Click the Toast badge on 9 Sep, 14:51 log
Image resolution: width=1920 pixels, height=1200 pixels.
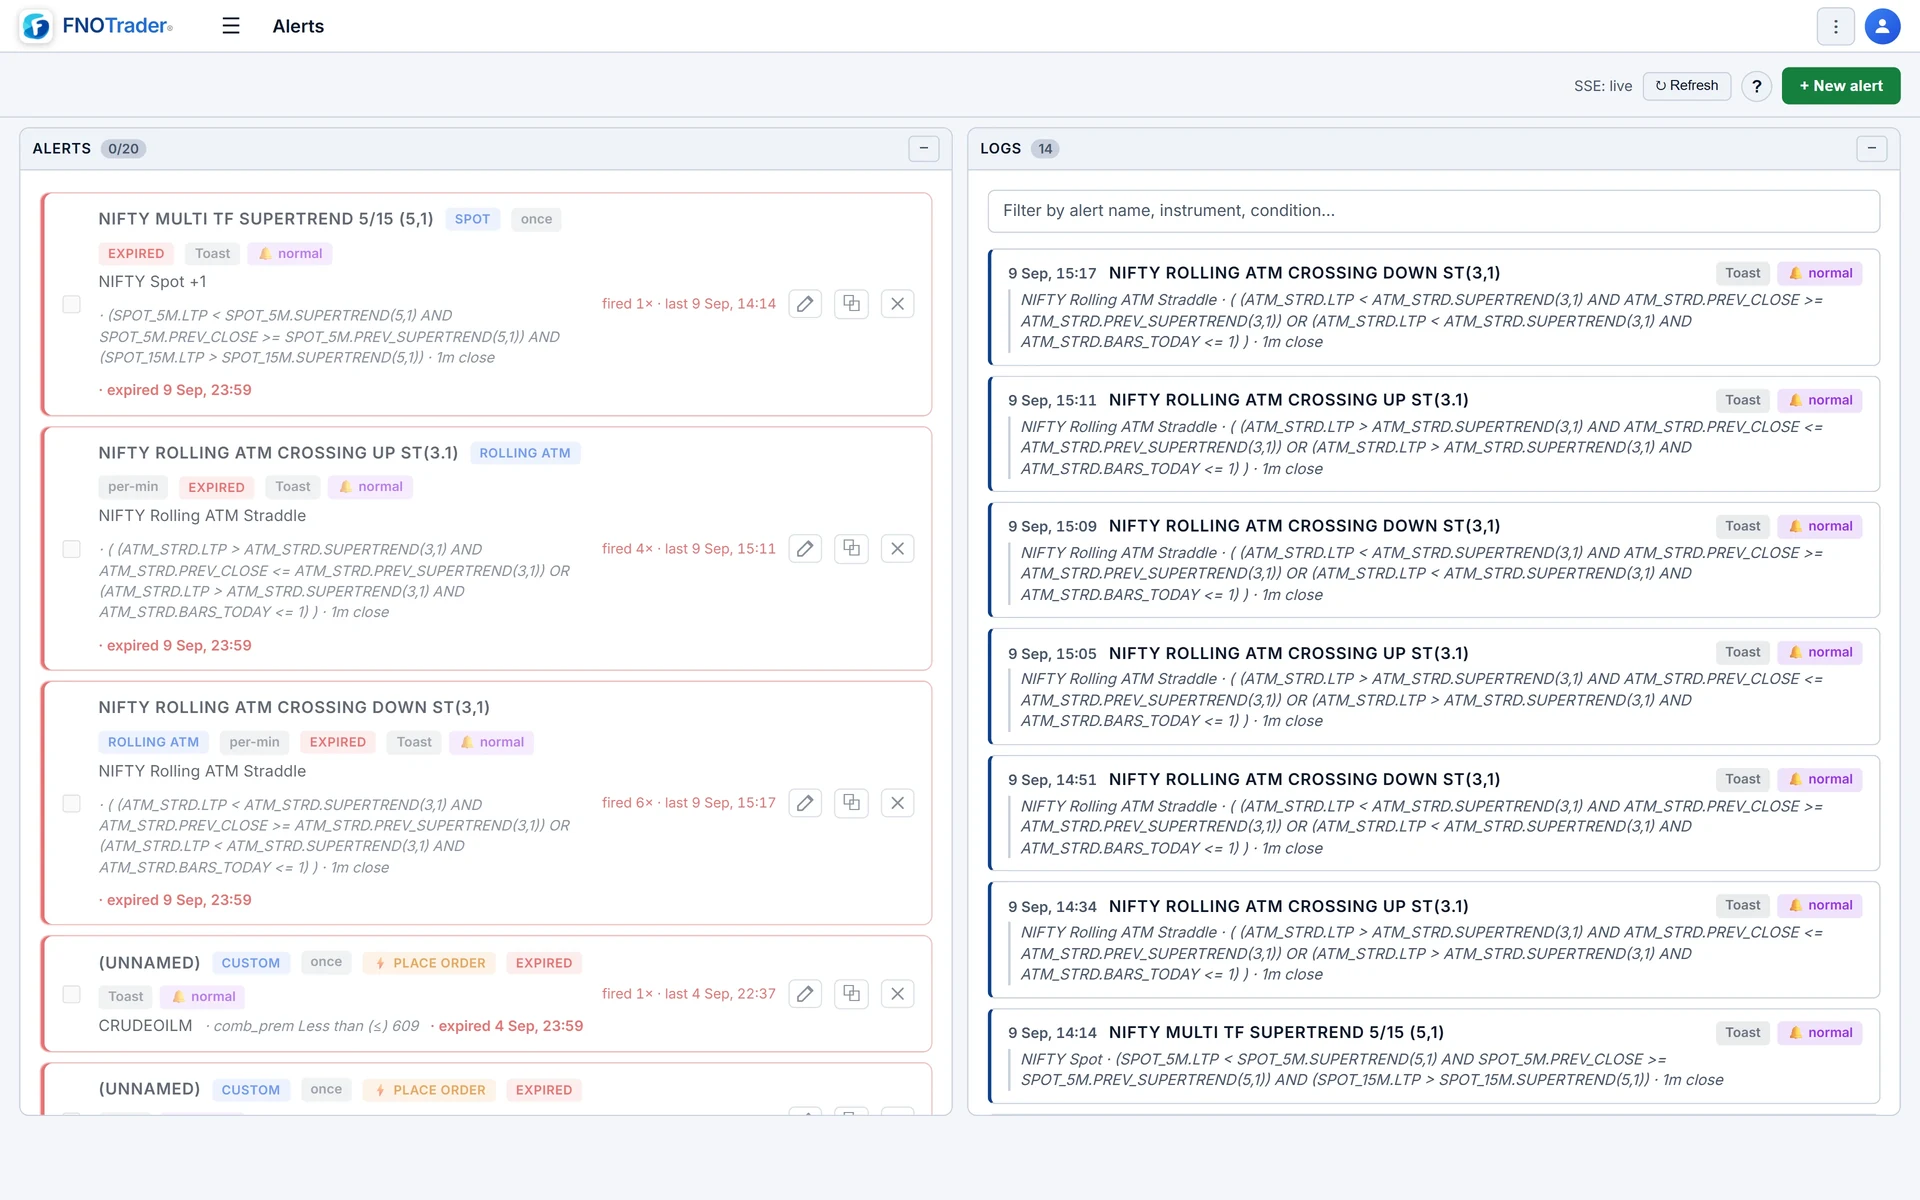coord(1742,779)
